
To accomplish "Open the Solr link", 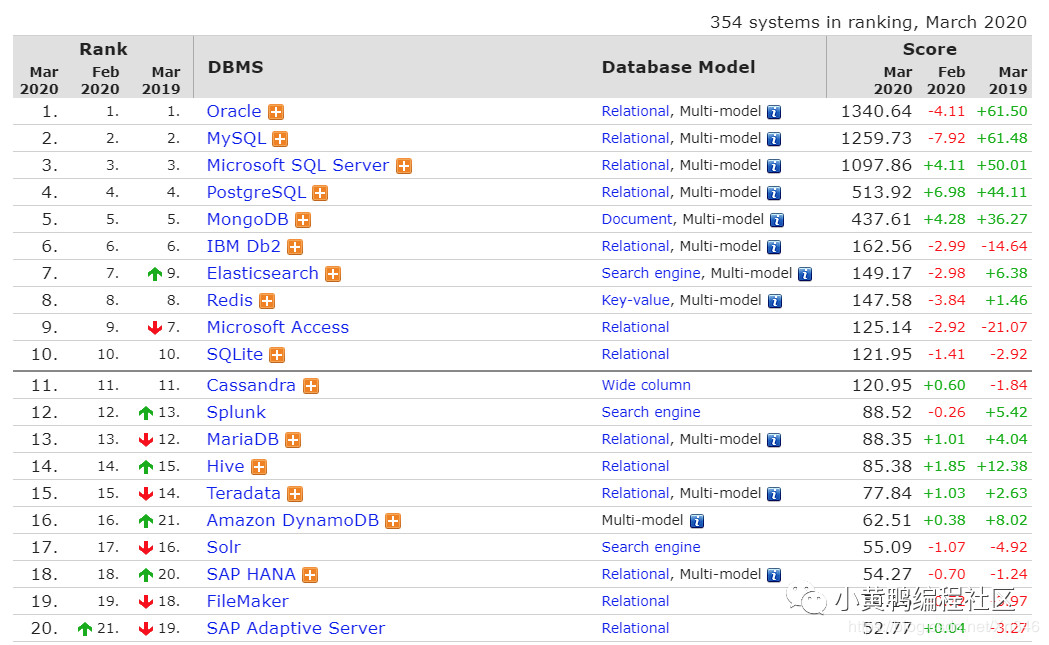I will 223,547.
